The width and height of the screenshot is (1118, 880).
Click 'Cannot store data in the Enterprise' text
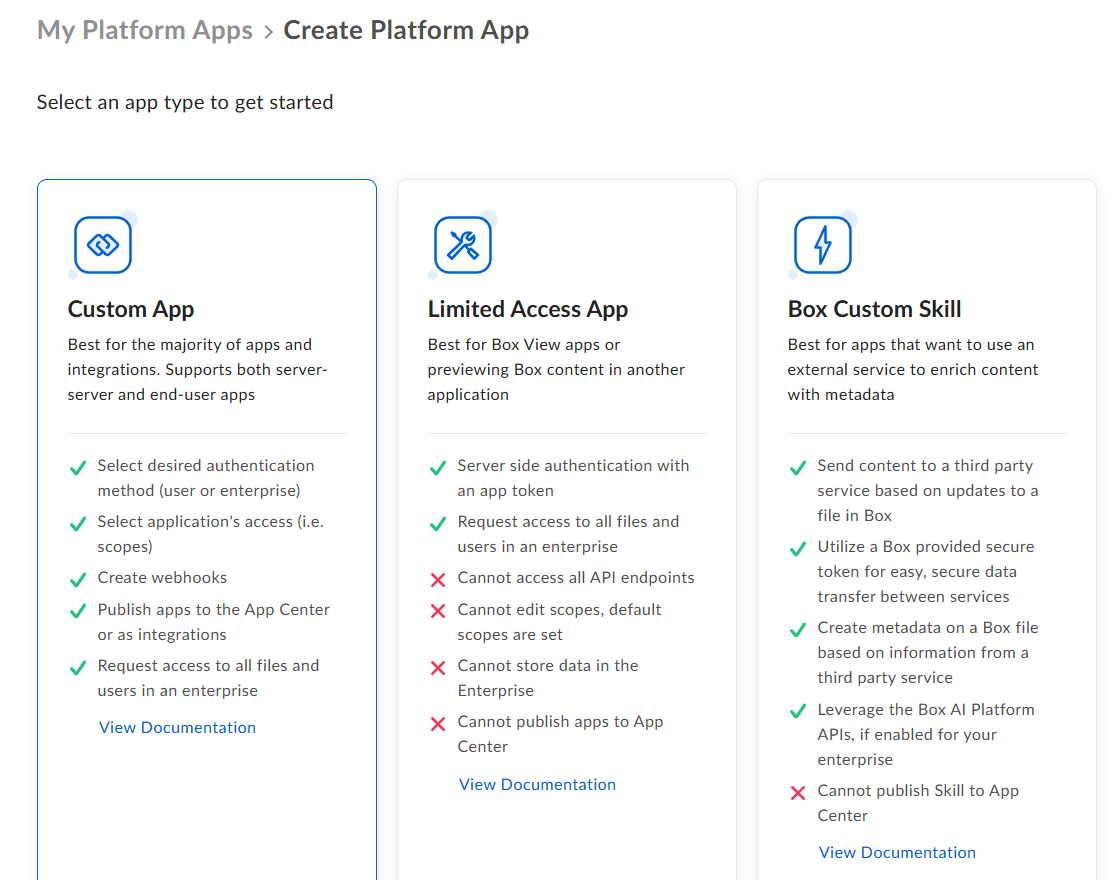click(548, 677)
